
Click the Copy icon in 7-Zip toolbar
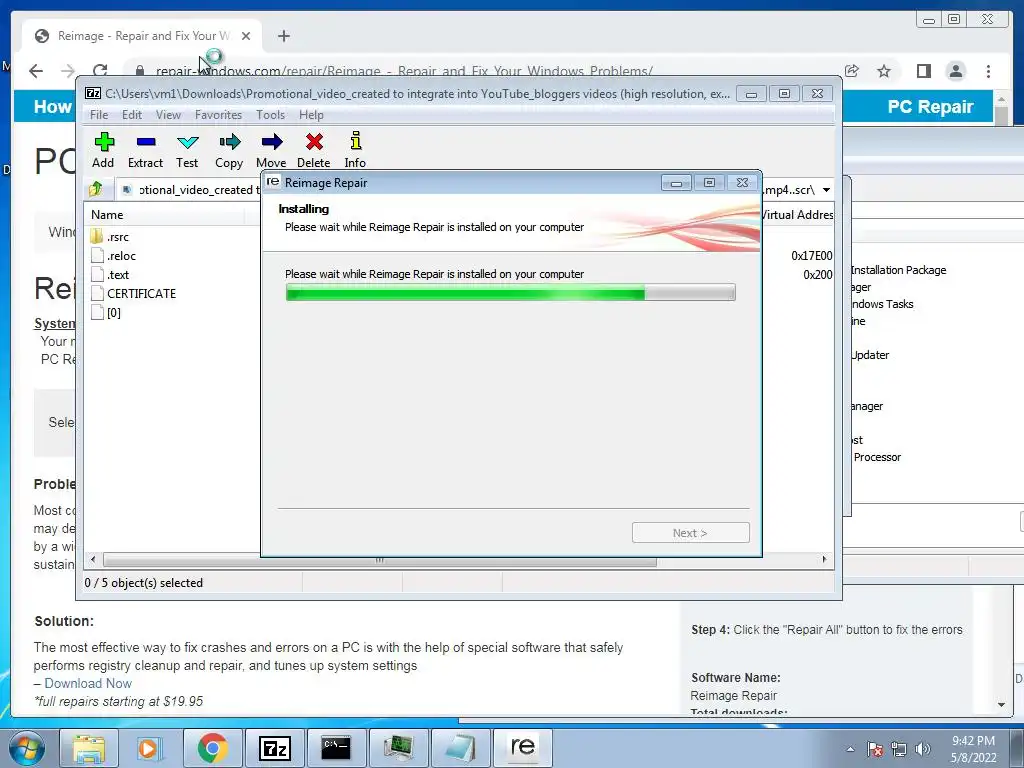point(229,142)
